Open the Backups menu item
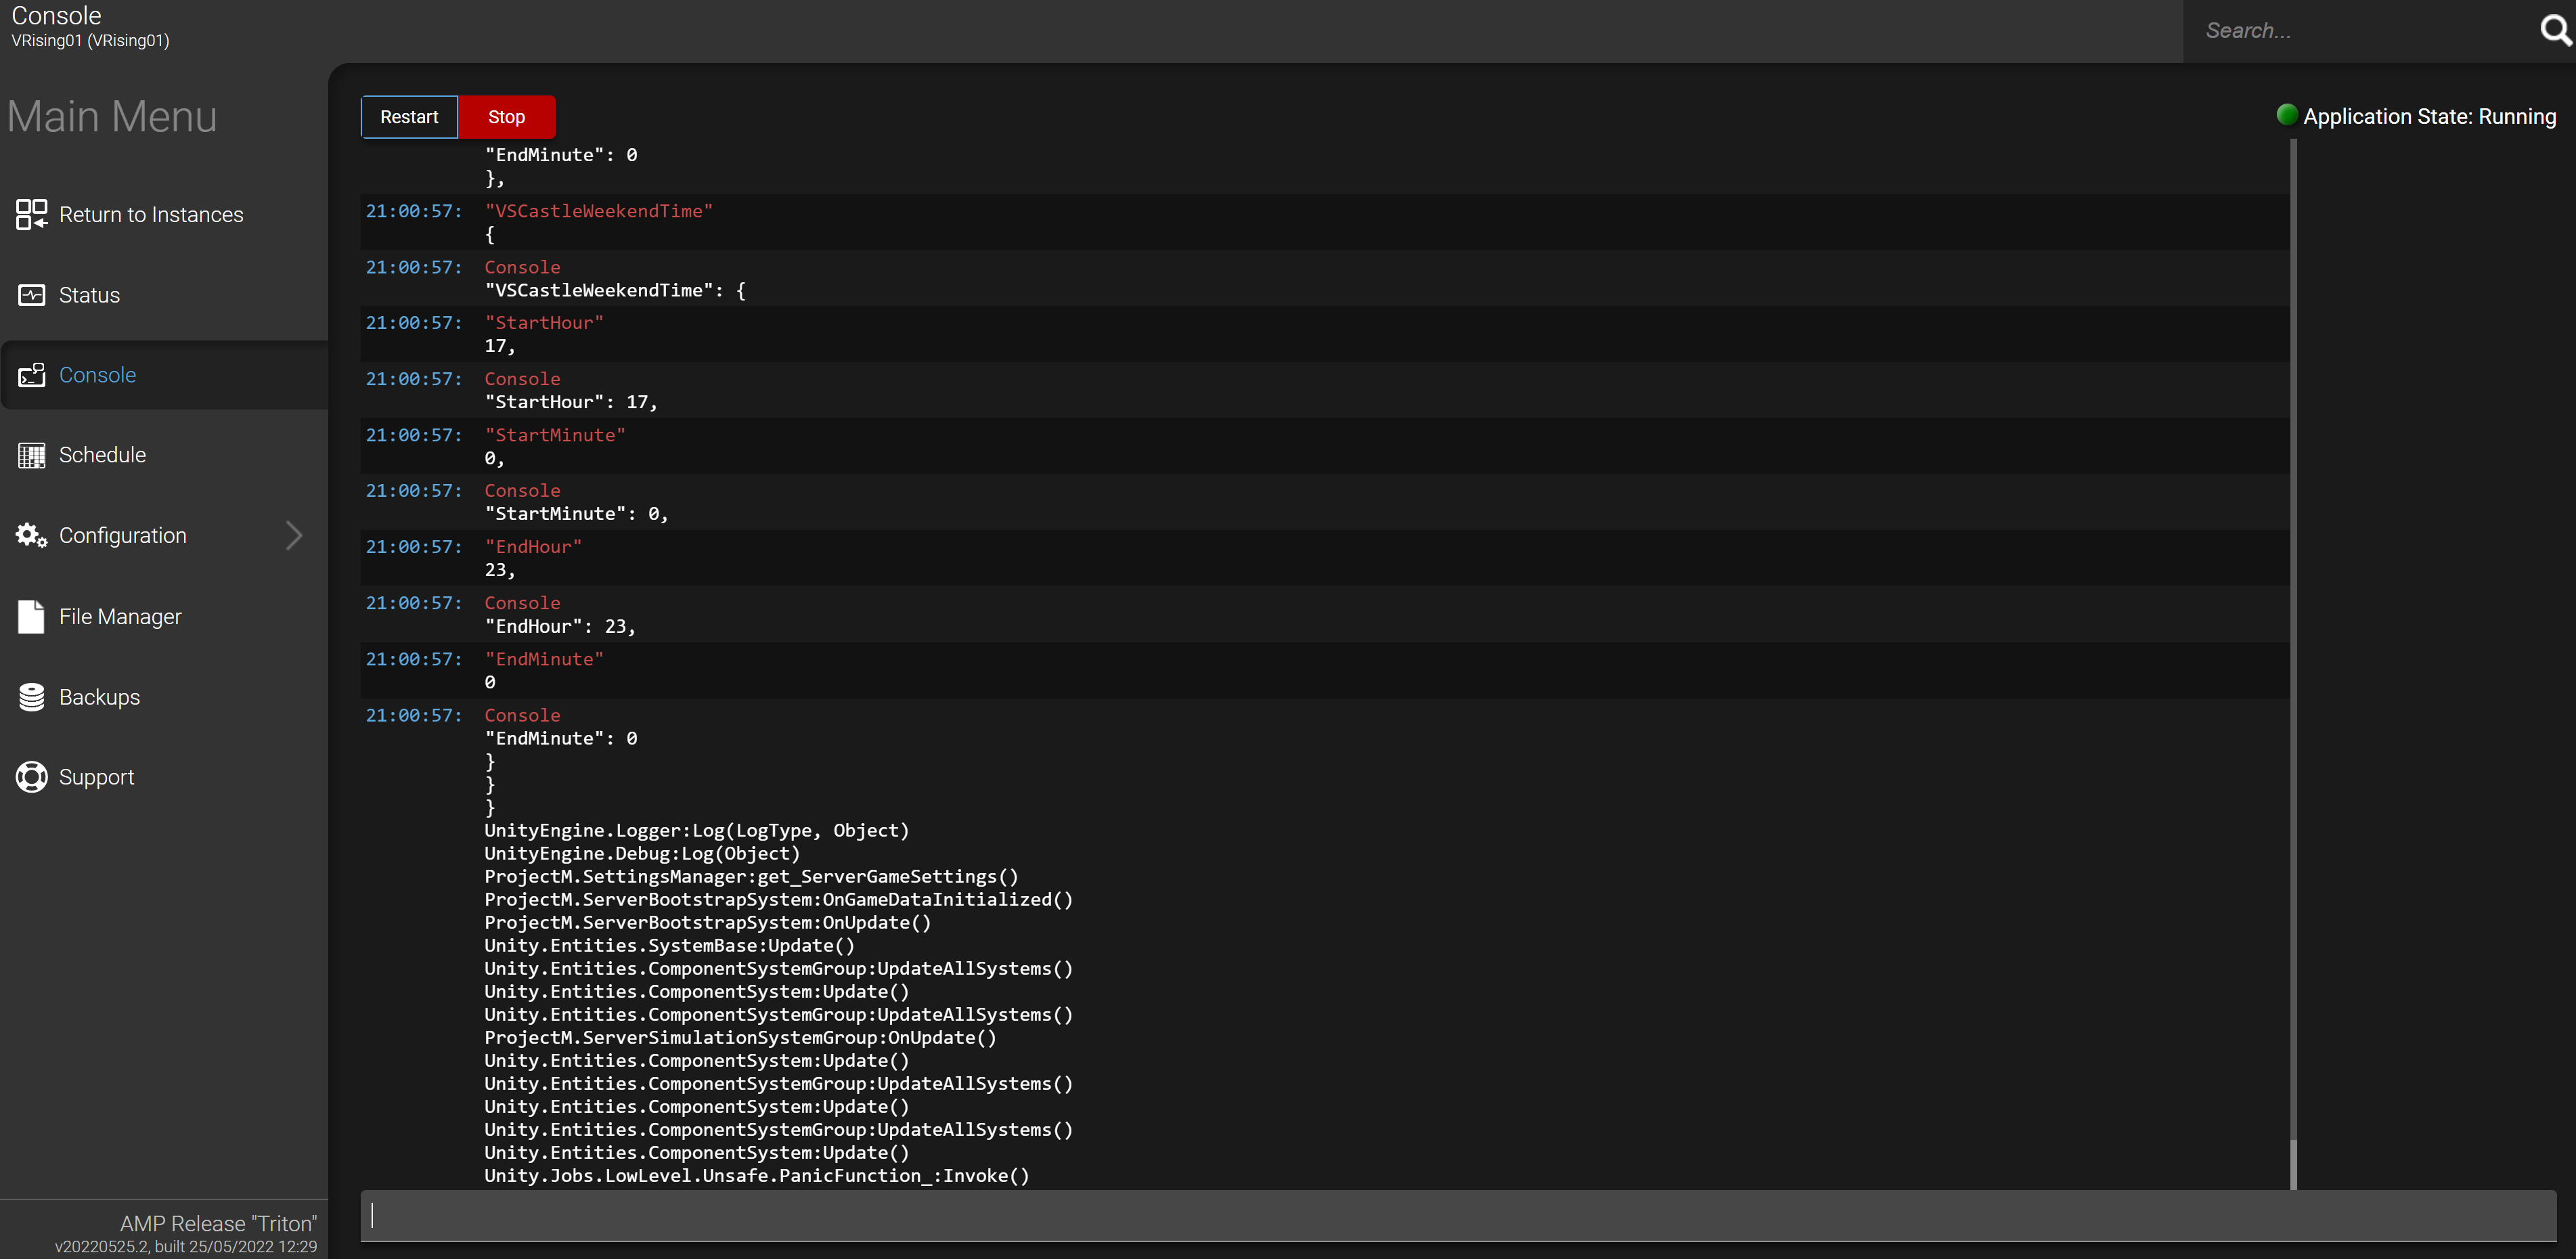This screenshot has width=2576, height=1259. (164, 697)
